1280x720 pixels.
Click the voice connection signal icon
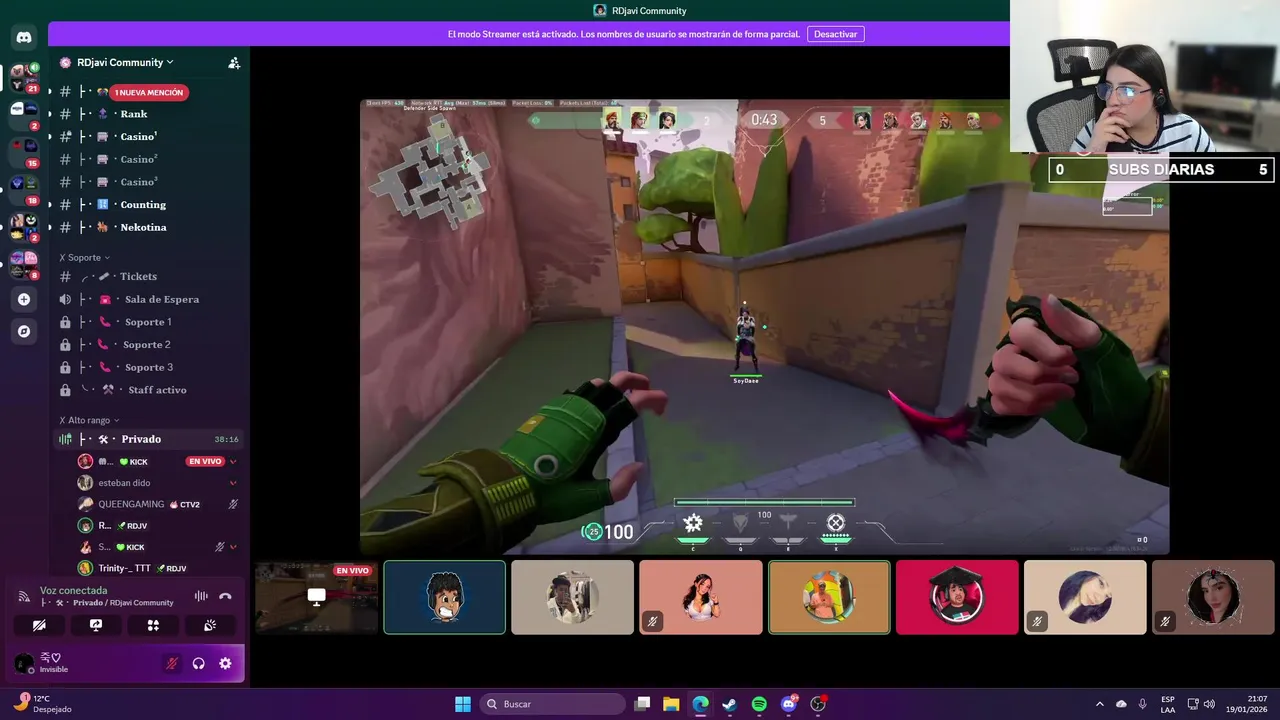tap(24, 596)
